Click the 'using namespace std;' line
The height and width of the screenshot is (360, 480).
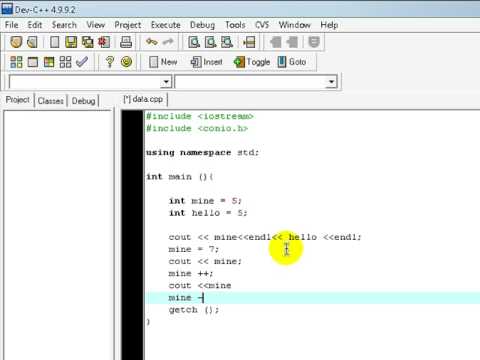[x=202, y=153]
